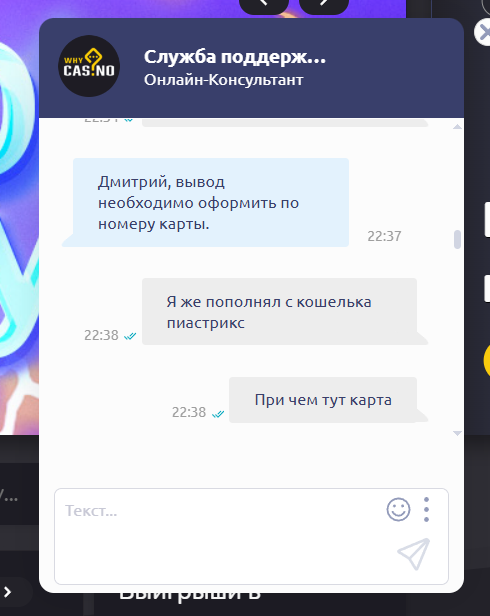Expand sidebar with the right chevron
Screen dimensions: 490x616
[x=7, y=592]
